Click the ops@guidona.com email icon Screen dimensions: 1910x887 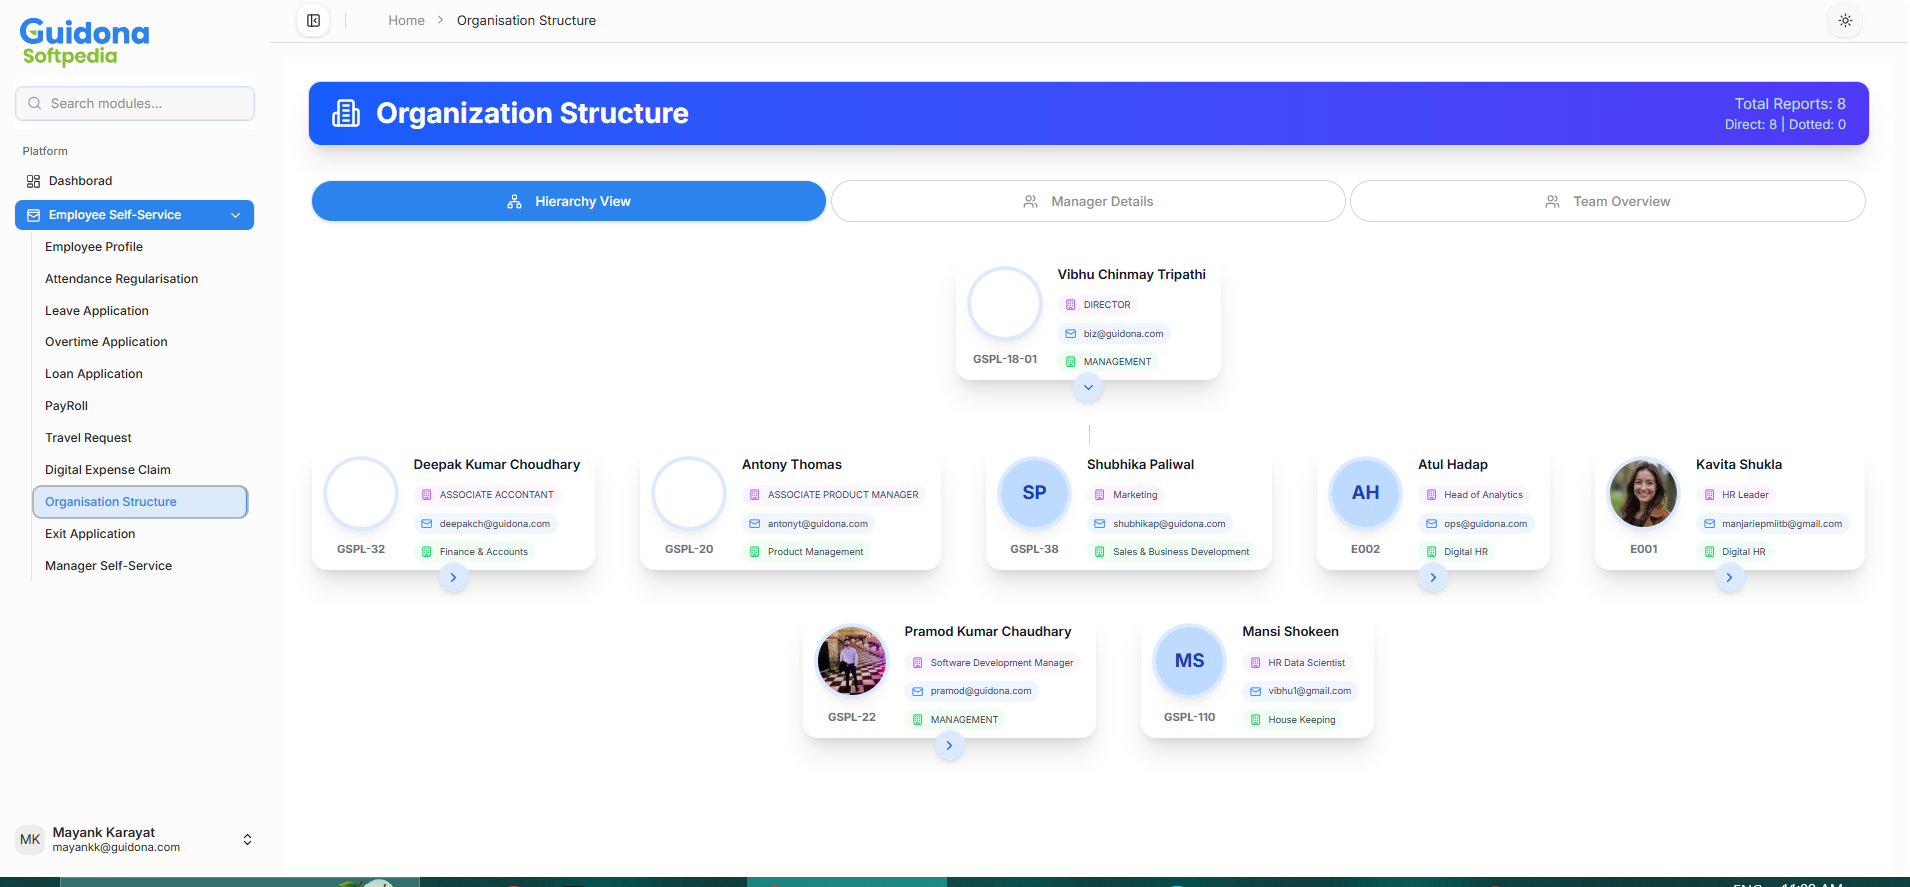[1431, 524]
